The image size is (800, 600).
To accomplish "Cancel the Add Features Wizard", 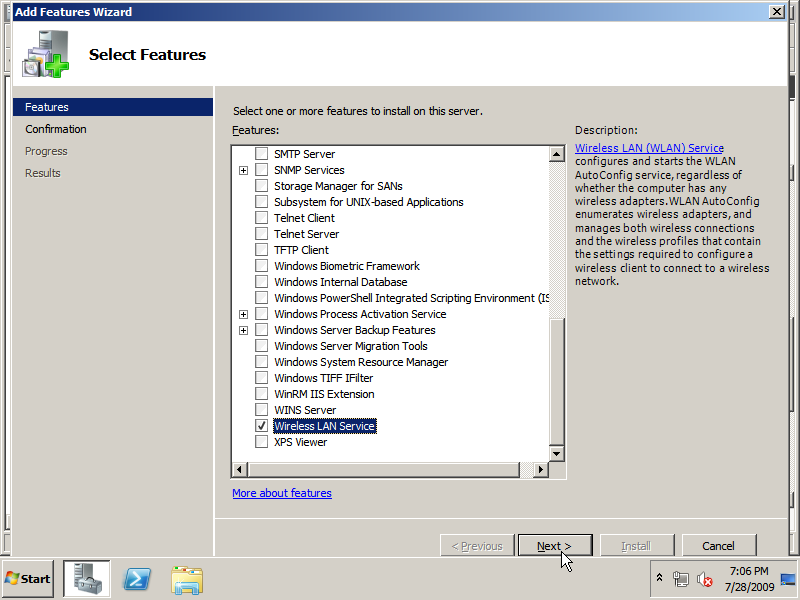I will pos(718,545).
